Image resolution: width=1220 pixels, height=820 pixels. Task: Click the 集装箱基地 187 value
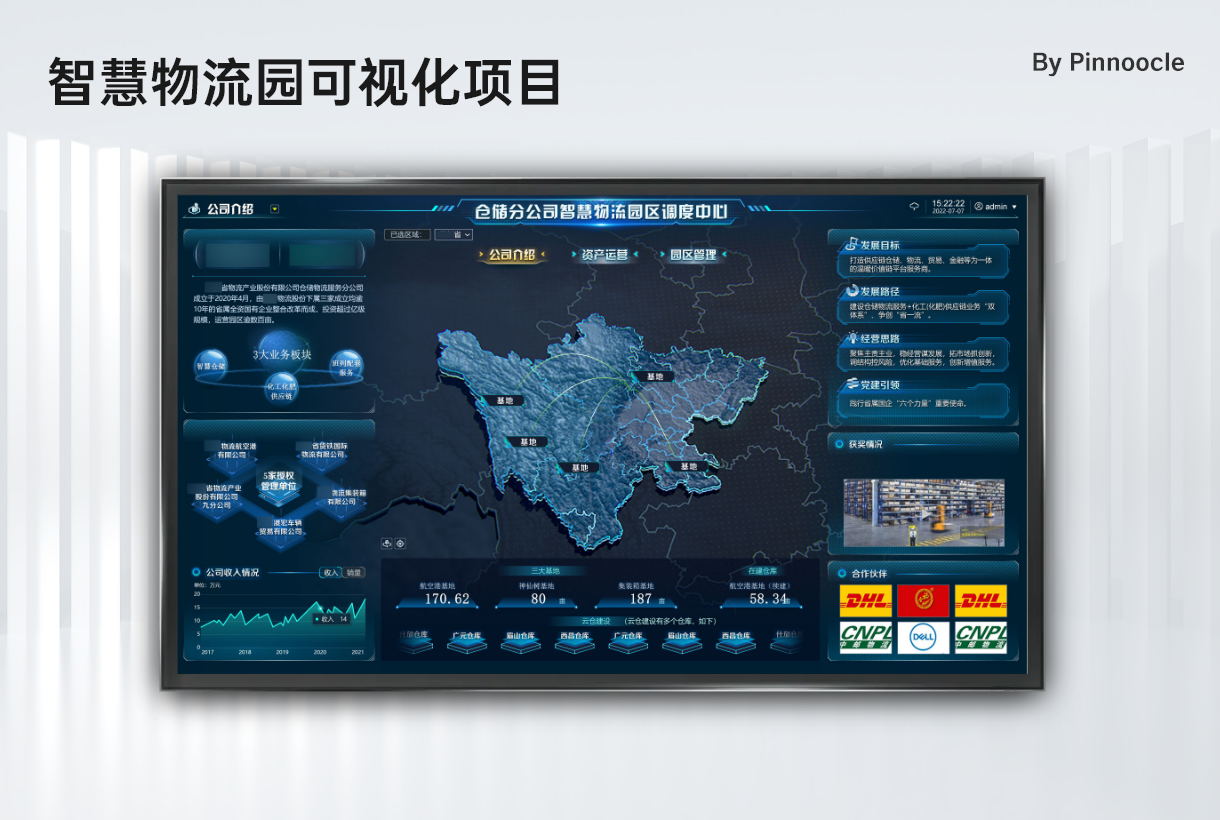pyautogui.click(x=641, y=599)
